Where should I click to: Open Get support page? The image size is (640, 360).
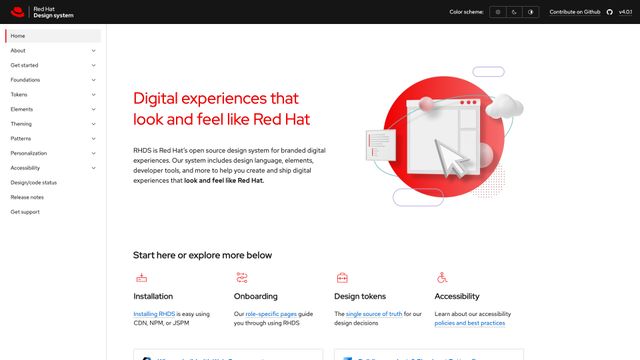pyautogui.click(x=25, y=212)
